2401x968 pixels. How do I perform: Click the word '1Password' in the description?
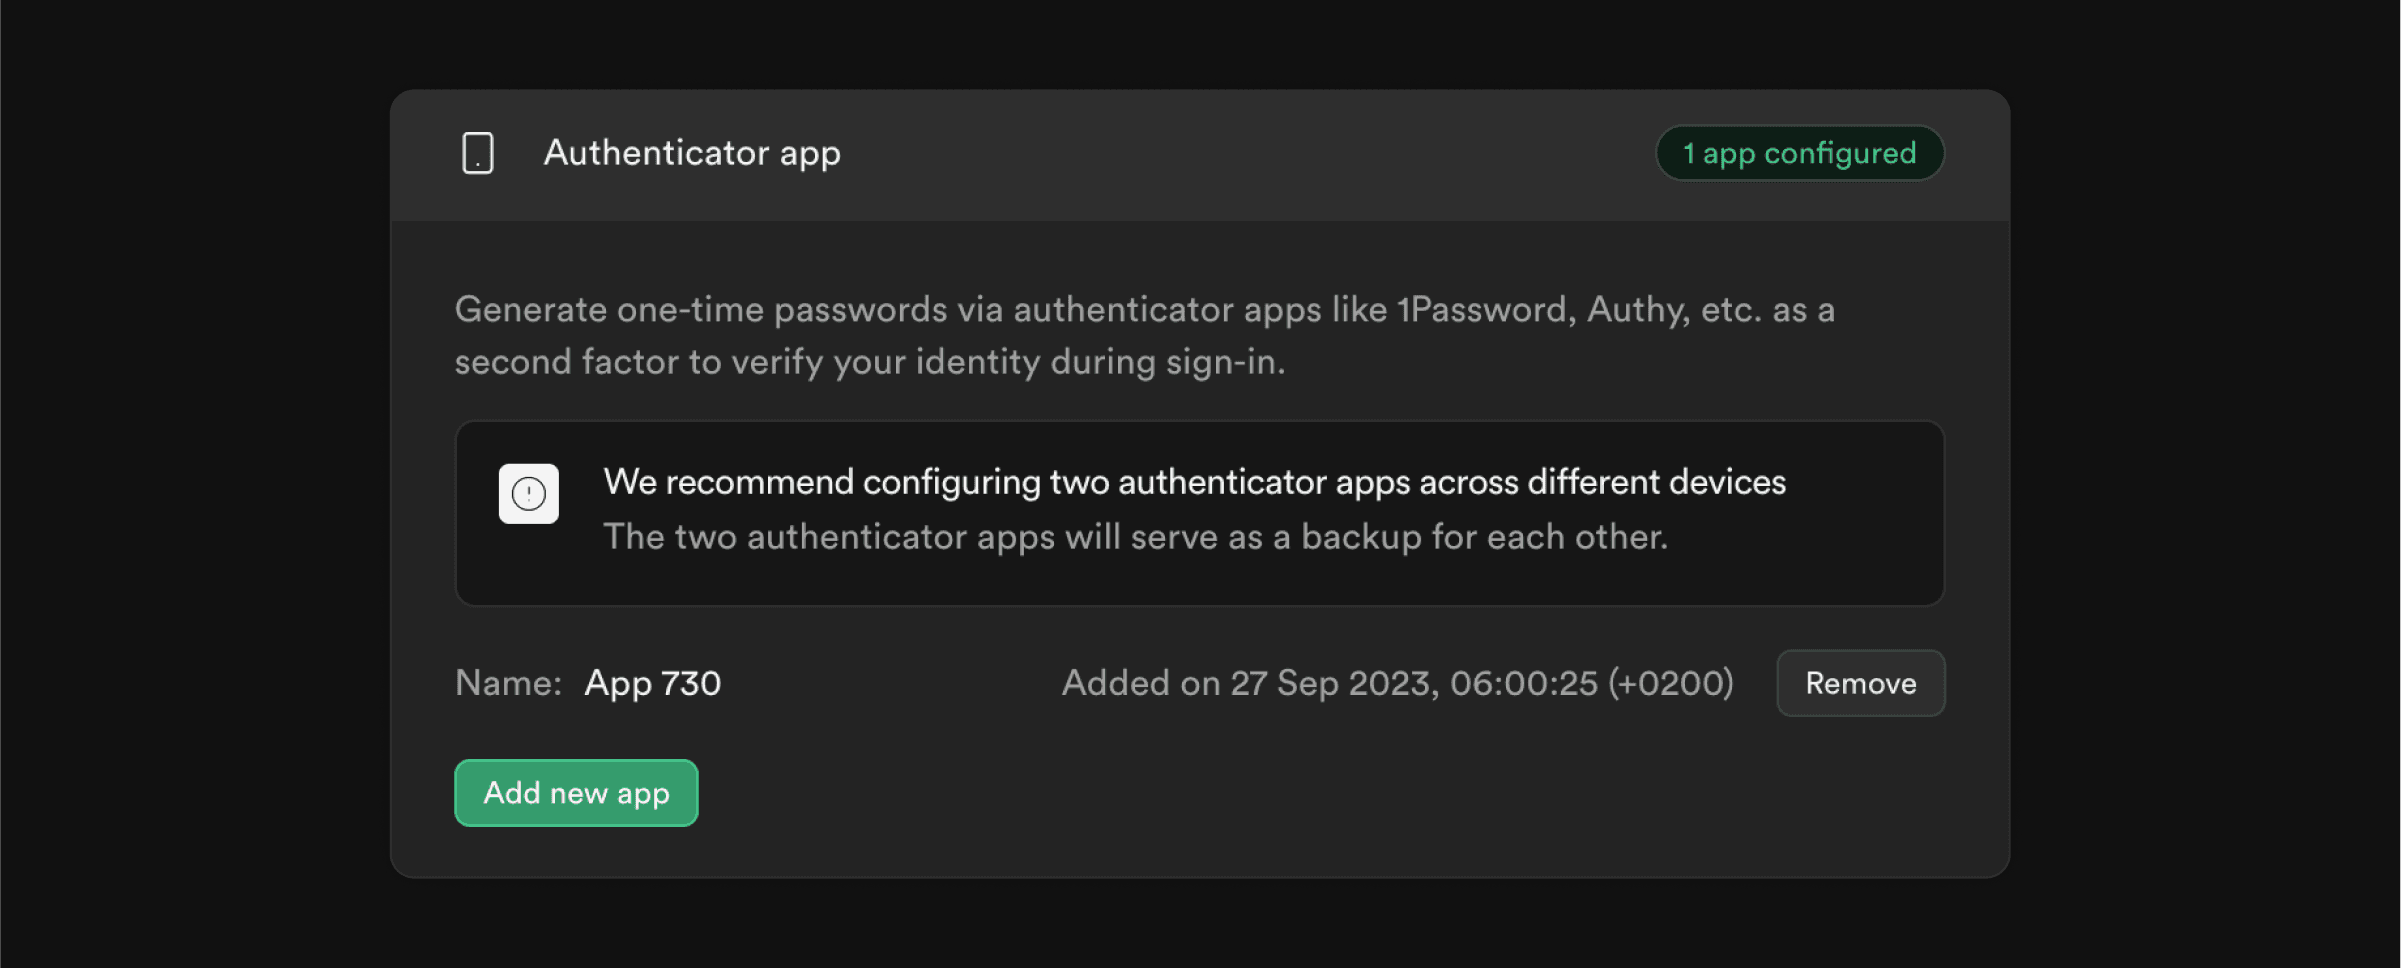click(x=1486, y=310)
